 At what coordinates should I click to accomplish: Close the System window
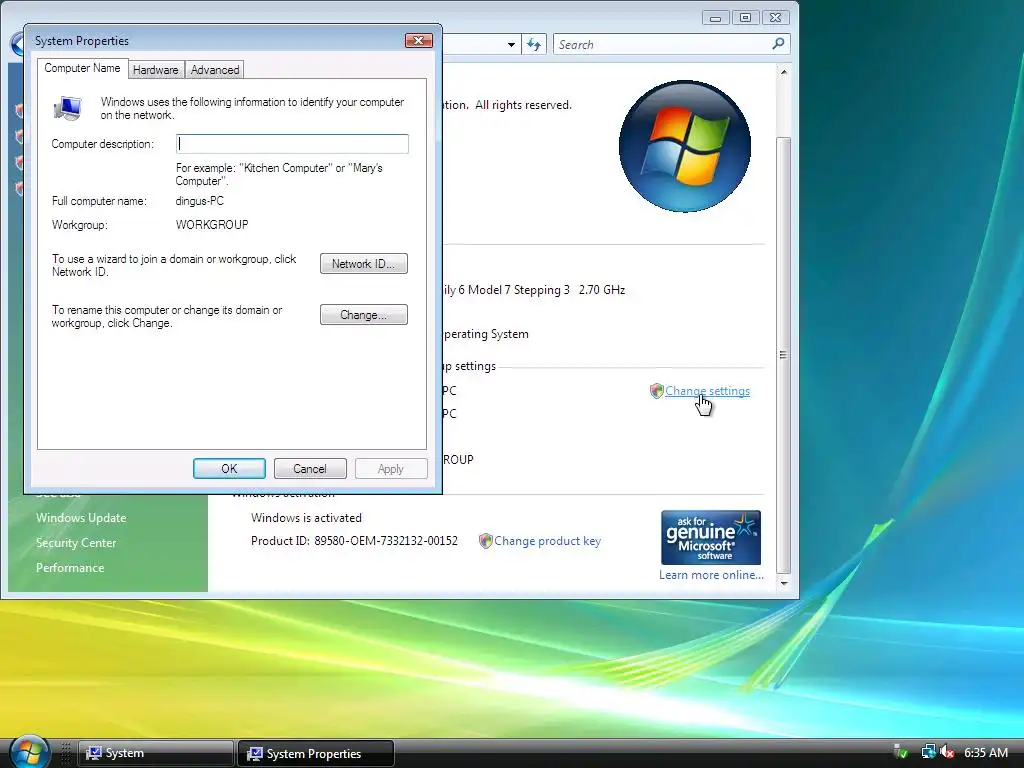pos(775,18)
